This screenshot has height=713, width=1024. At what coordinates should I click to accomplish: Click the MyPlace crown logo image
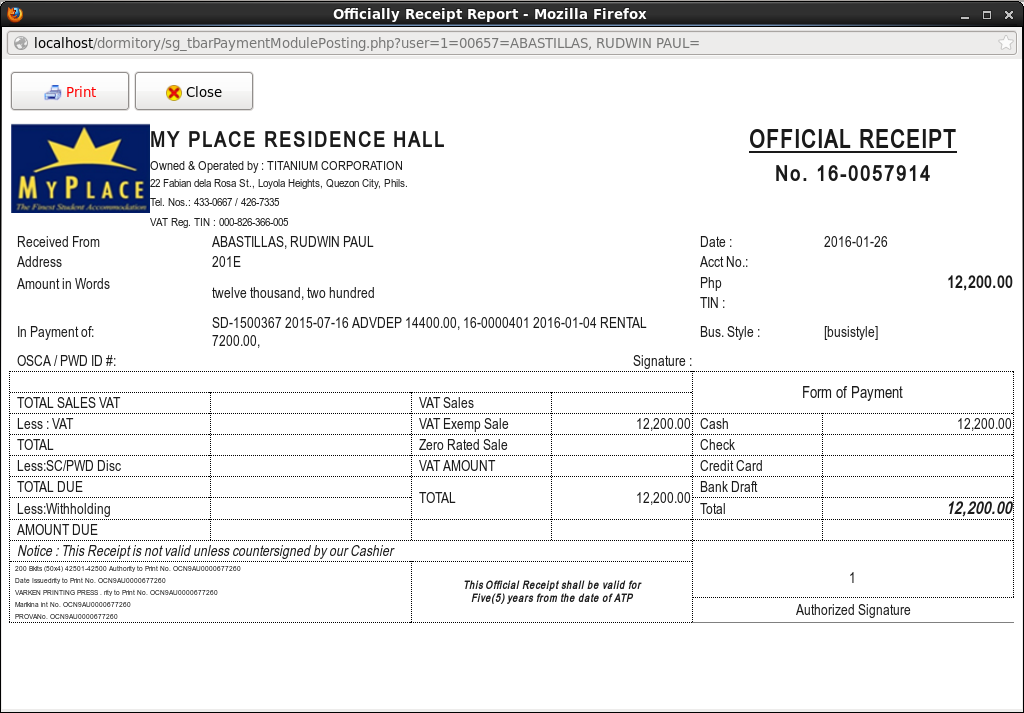point(80,168)
